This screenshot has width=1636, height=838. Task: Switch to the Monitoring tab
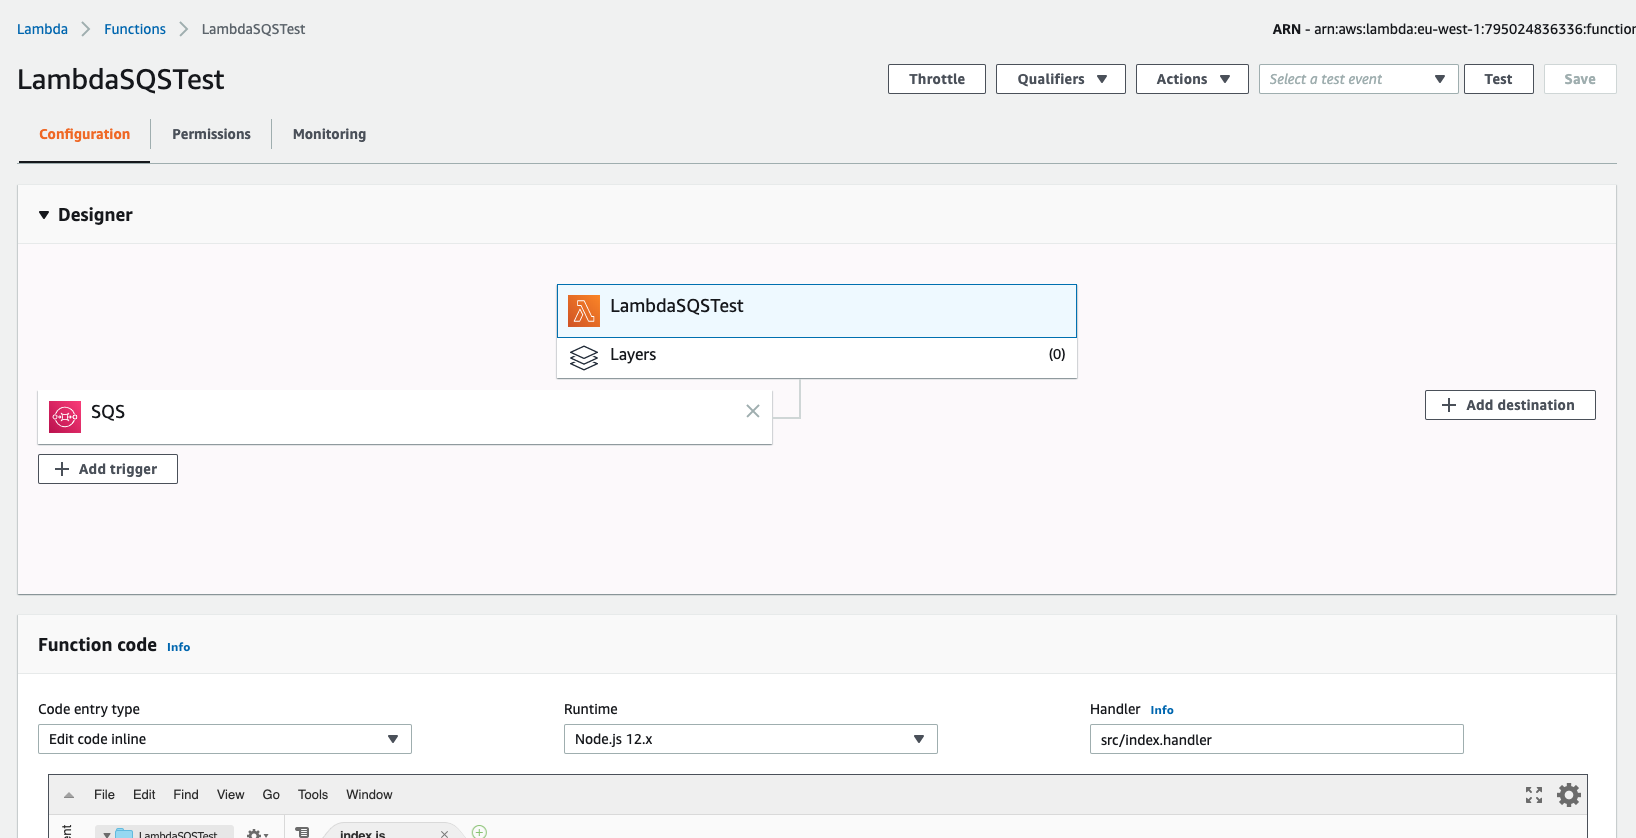pos(329,134)
